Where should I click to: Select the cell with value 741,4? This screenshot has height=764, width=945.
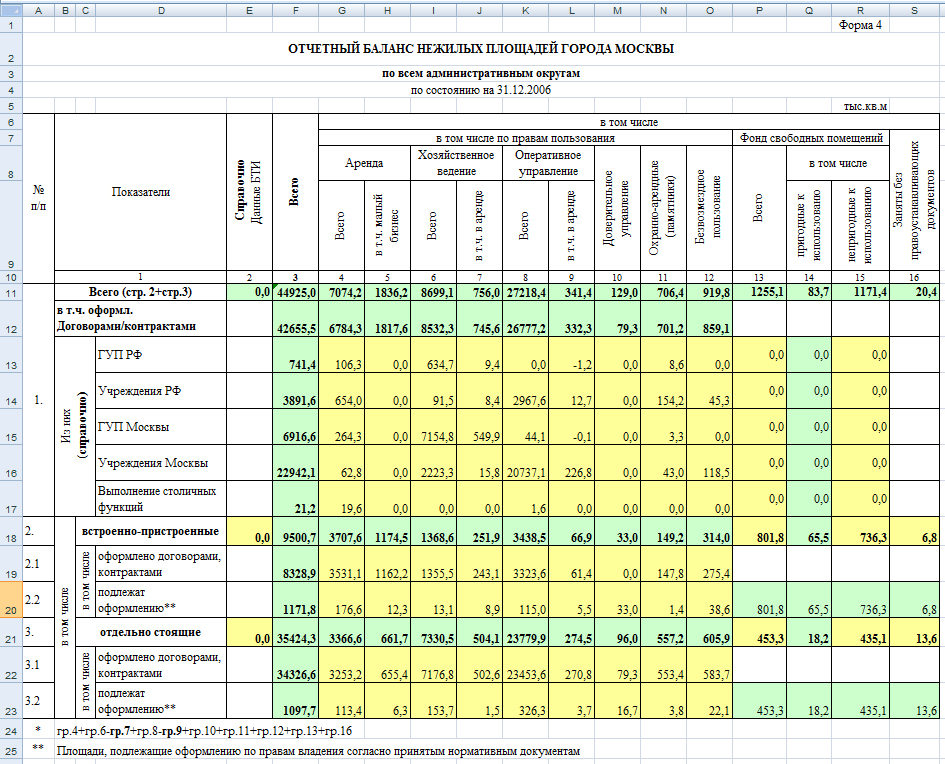pyautogui.click(x=295, y=354)
